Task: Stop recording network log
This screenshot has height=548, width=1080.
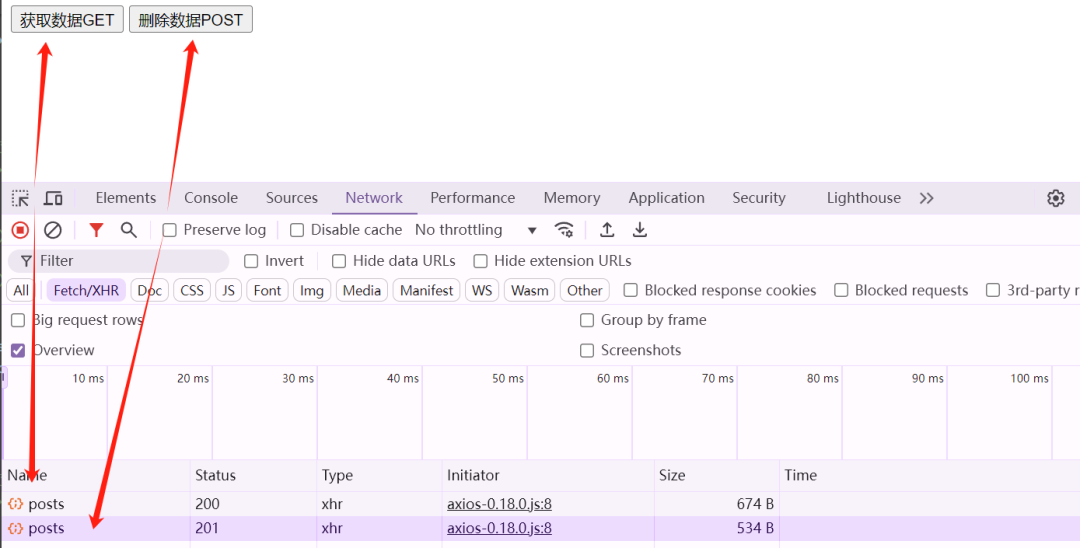Action: (20, 230)
